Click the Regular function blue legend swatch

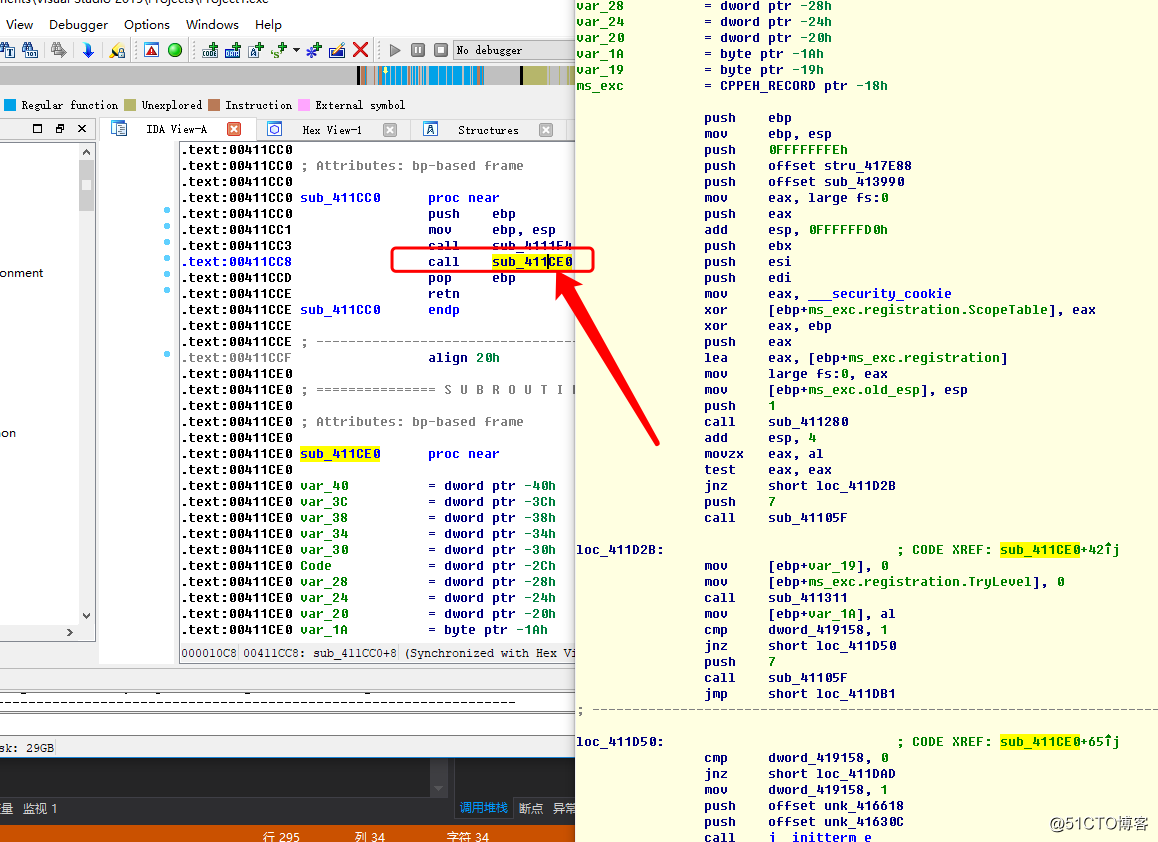coord(10,105)
